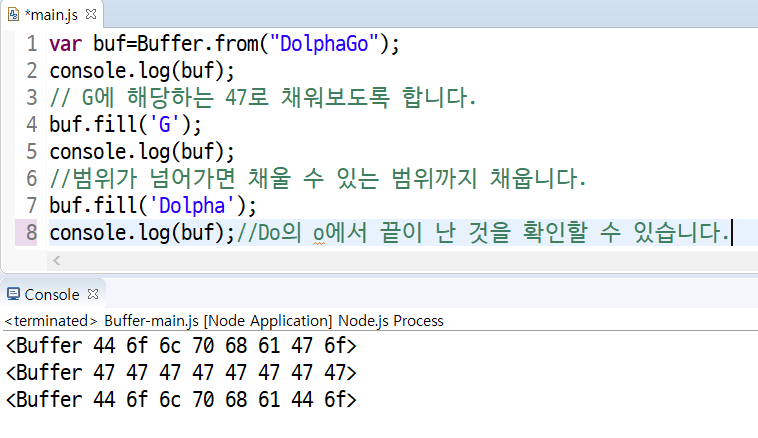Click console.log(buf); on line 5
758x438 pixels.
click(x=142, y=152)
